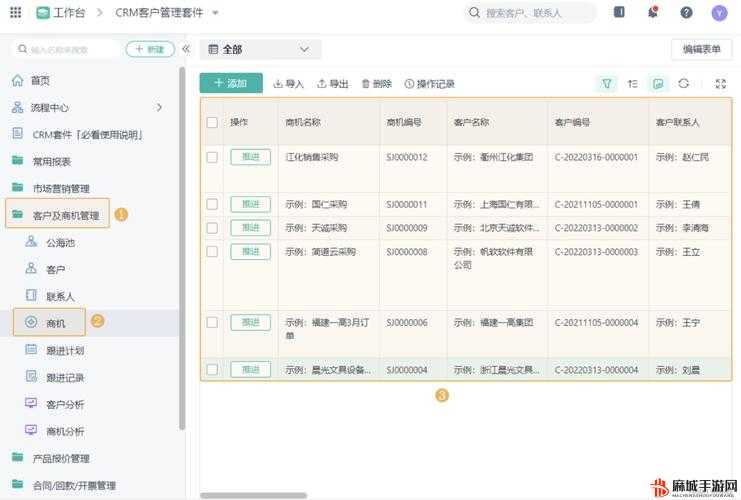741x500 pixels.
Task: Click the 首页 home icon
Action: (17, 80)
